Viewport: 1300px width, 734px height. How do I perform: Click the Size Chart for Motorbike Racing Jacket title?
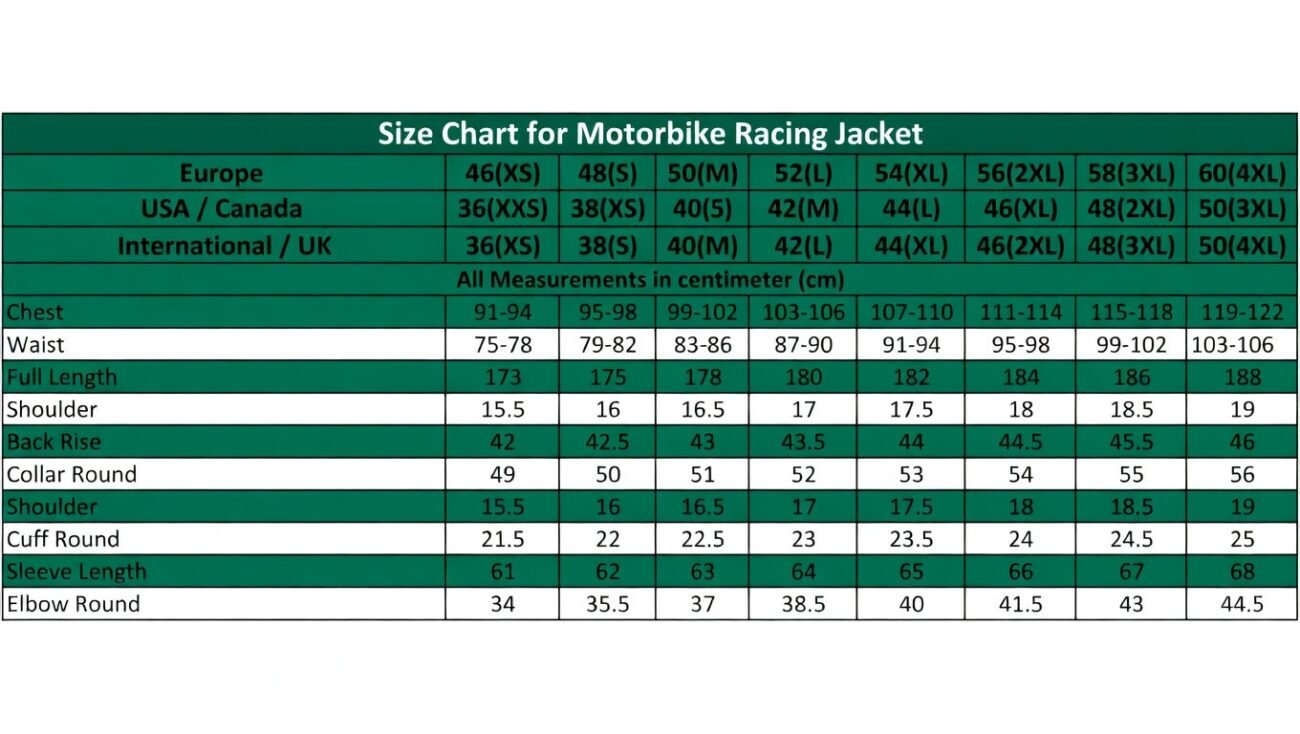(x=650, y=134)
